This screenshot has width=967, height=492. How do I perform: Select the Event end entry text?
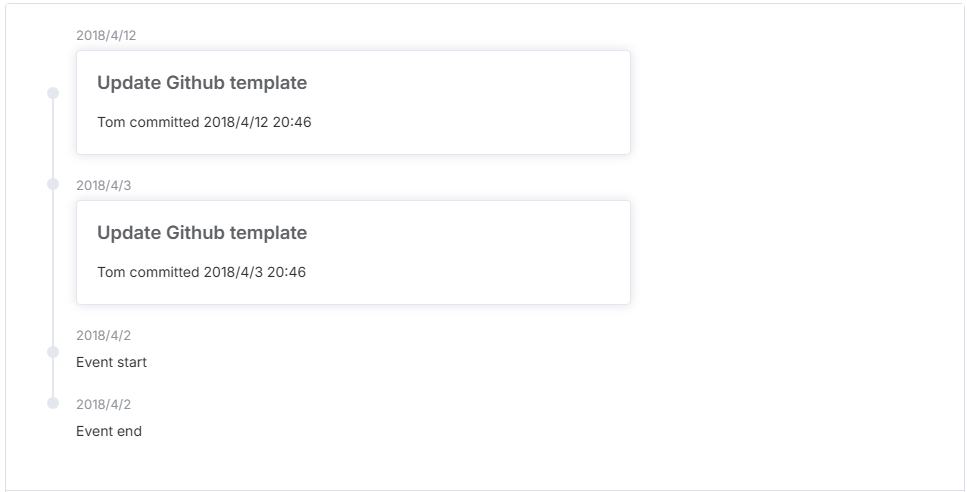point(109,431)
